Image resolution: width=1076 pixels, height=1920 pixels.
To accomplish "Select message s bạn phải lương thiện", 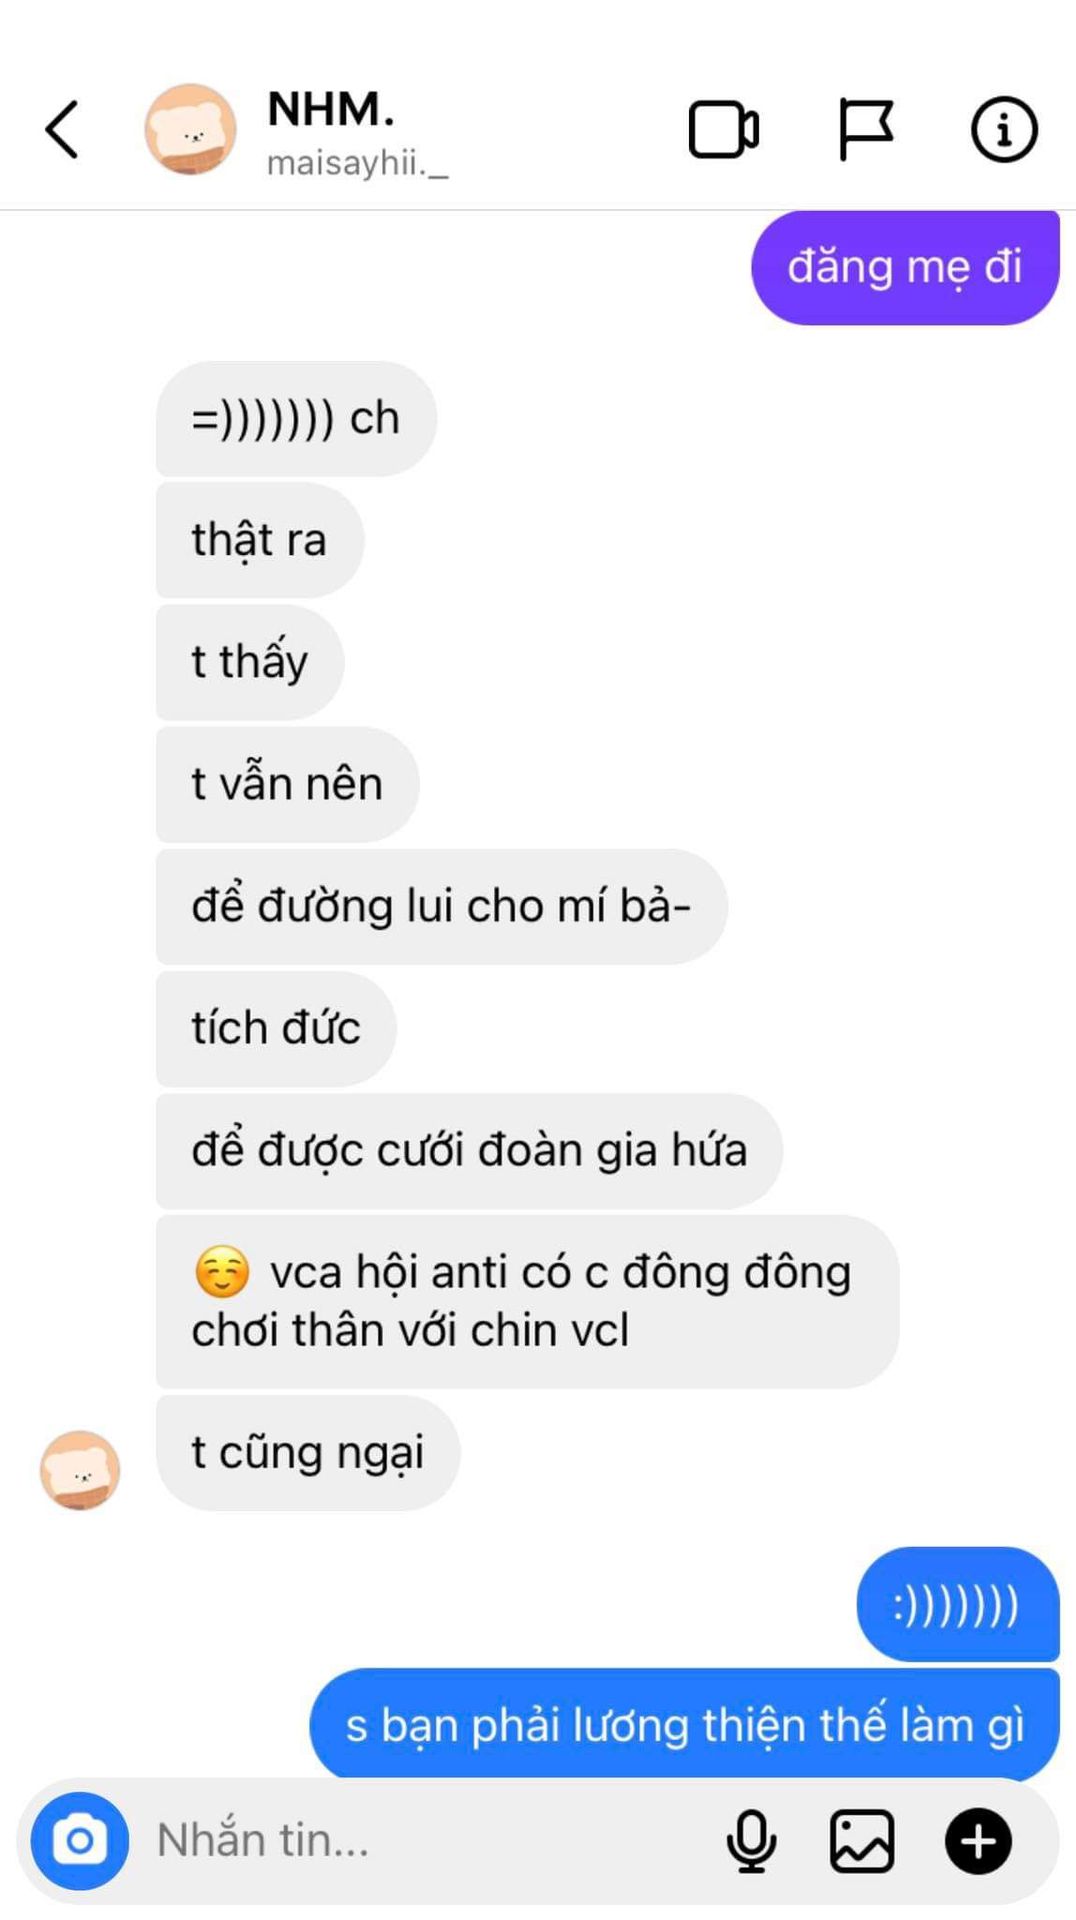I will pos(685,1724).
